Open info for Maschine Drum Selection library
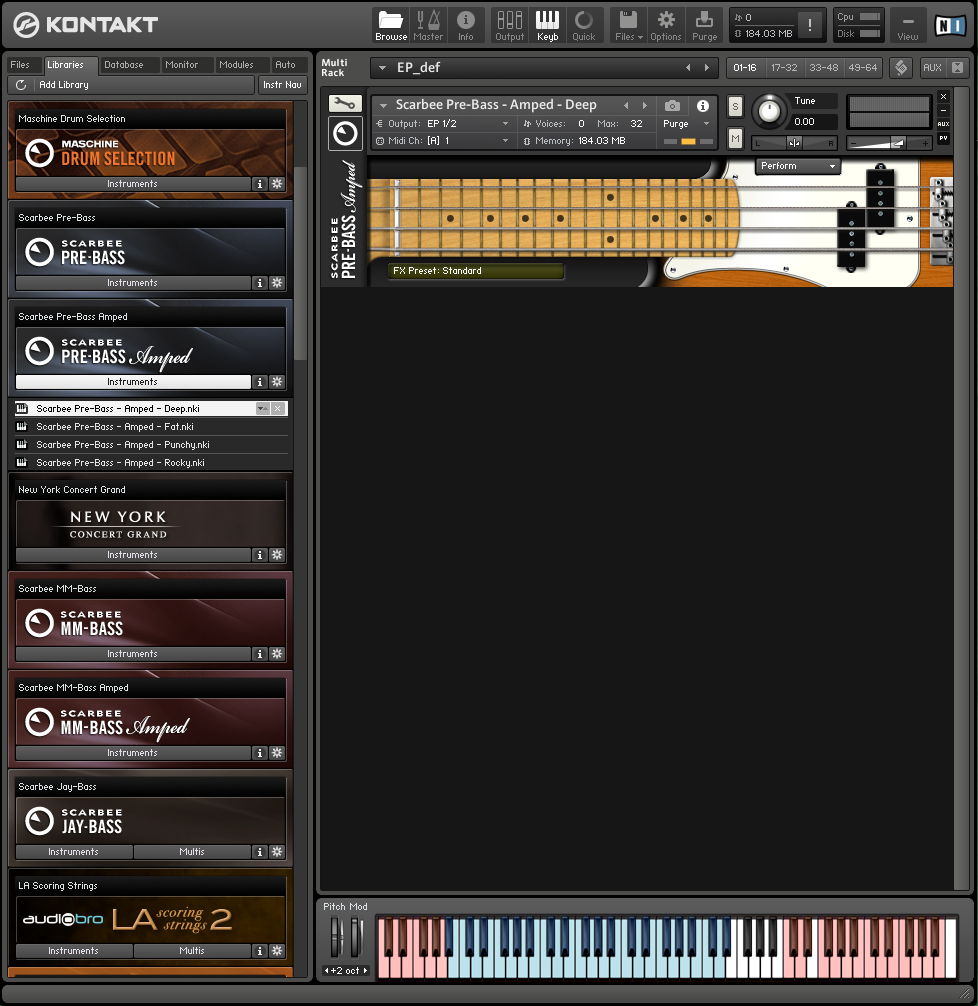Image resolution: width=978 pixels, height=1006 pixels. coord(260,184)
